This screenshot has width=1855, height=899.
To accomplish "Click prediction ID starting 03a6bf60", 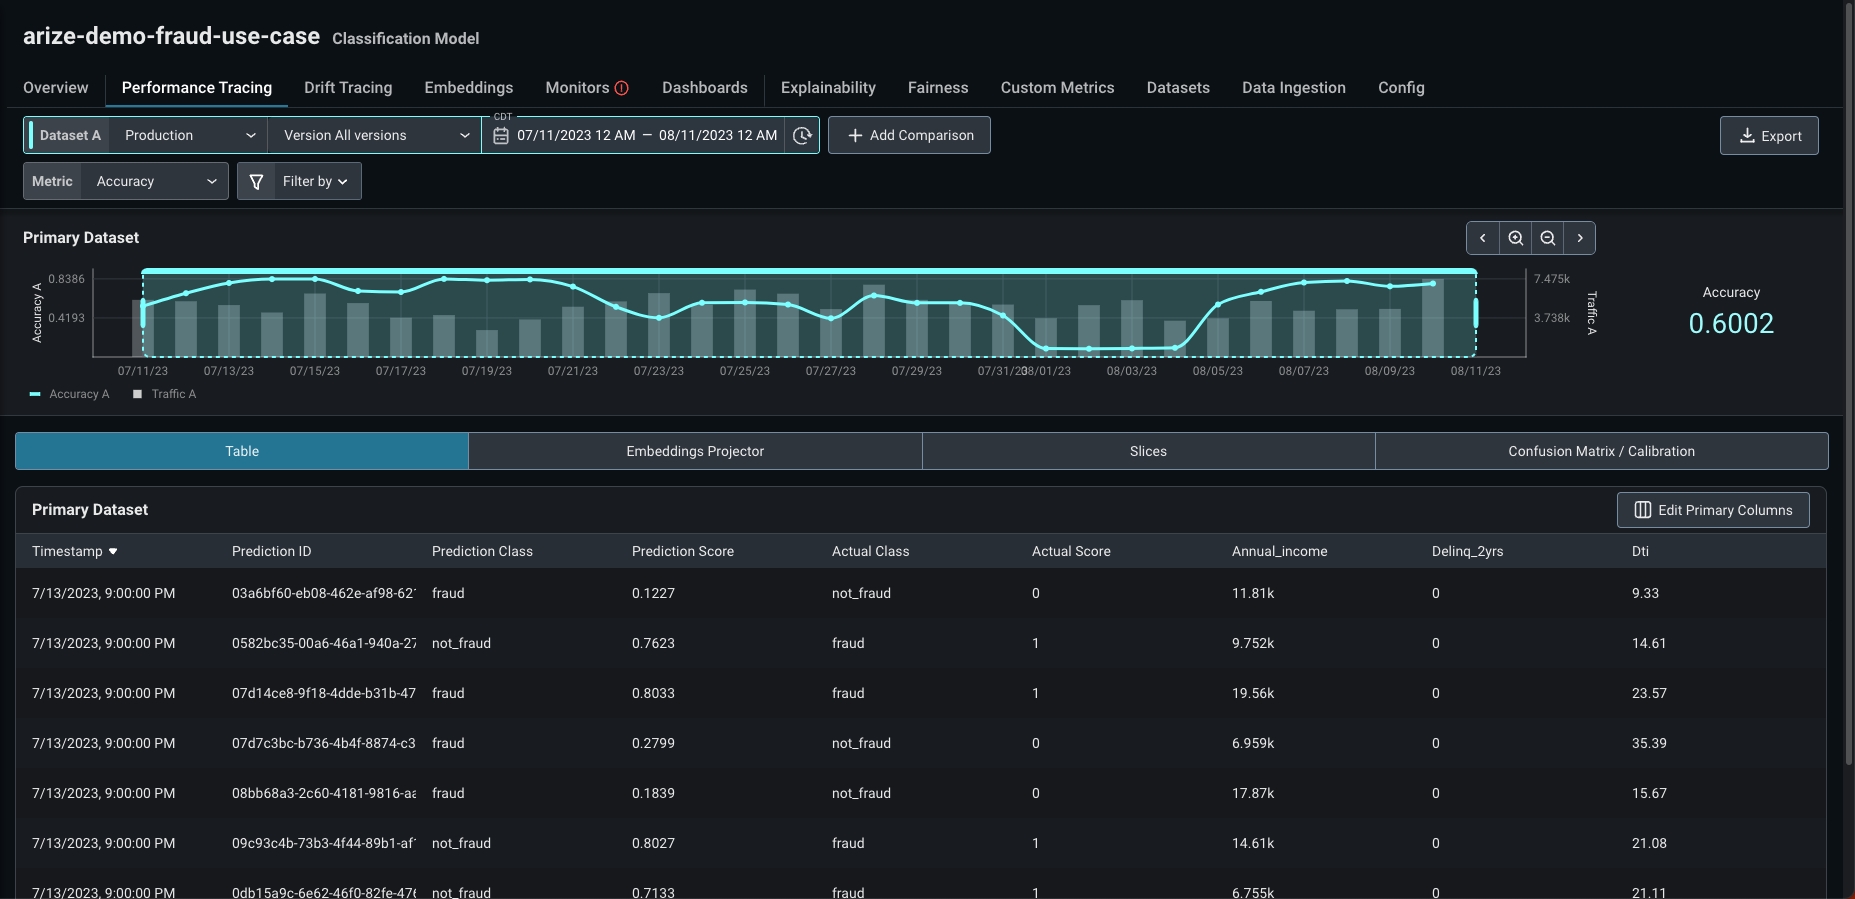I will point(324,593).
